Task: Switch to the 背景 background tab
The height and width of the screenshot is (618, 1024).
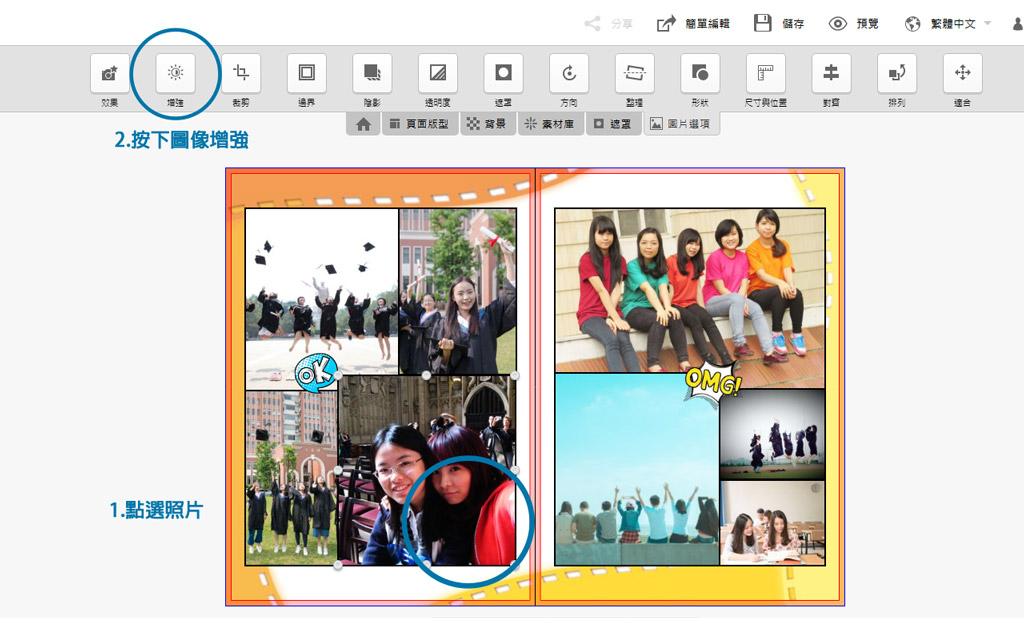Action: [487, 124]
